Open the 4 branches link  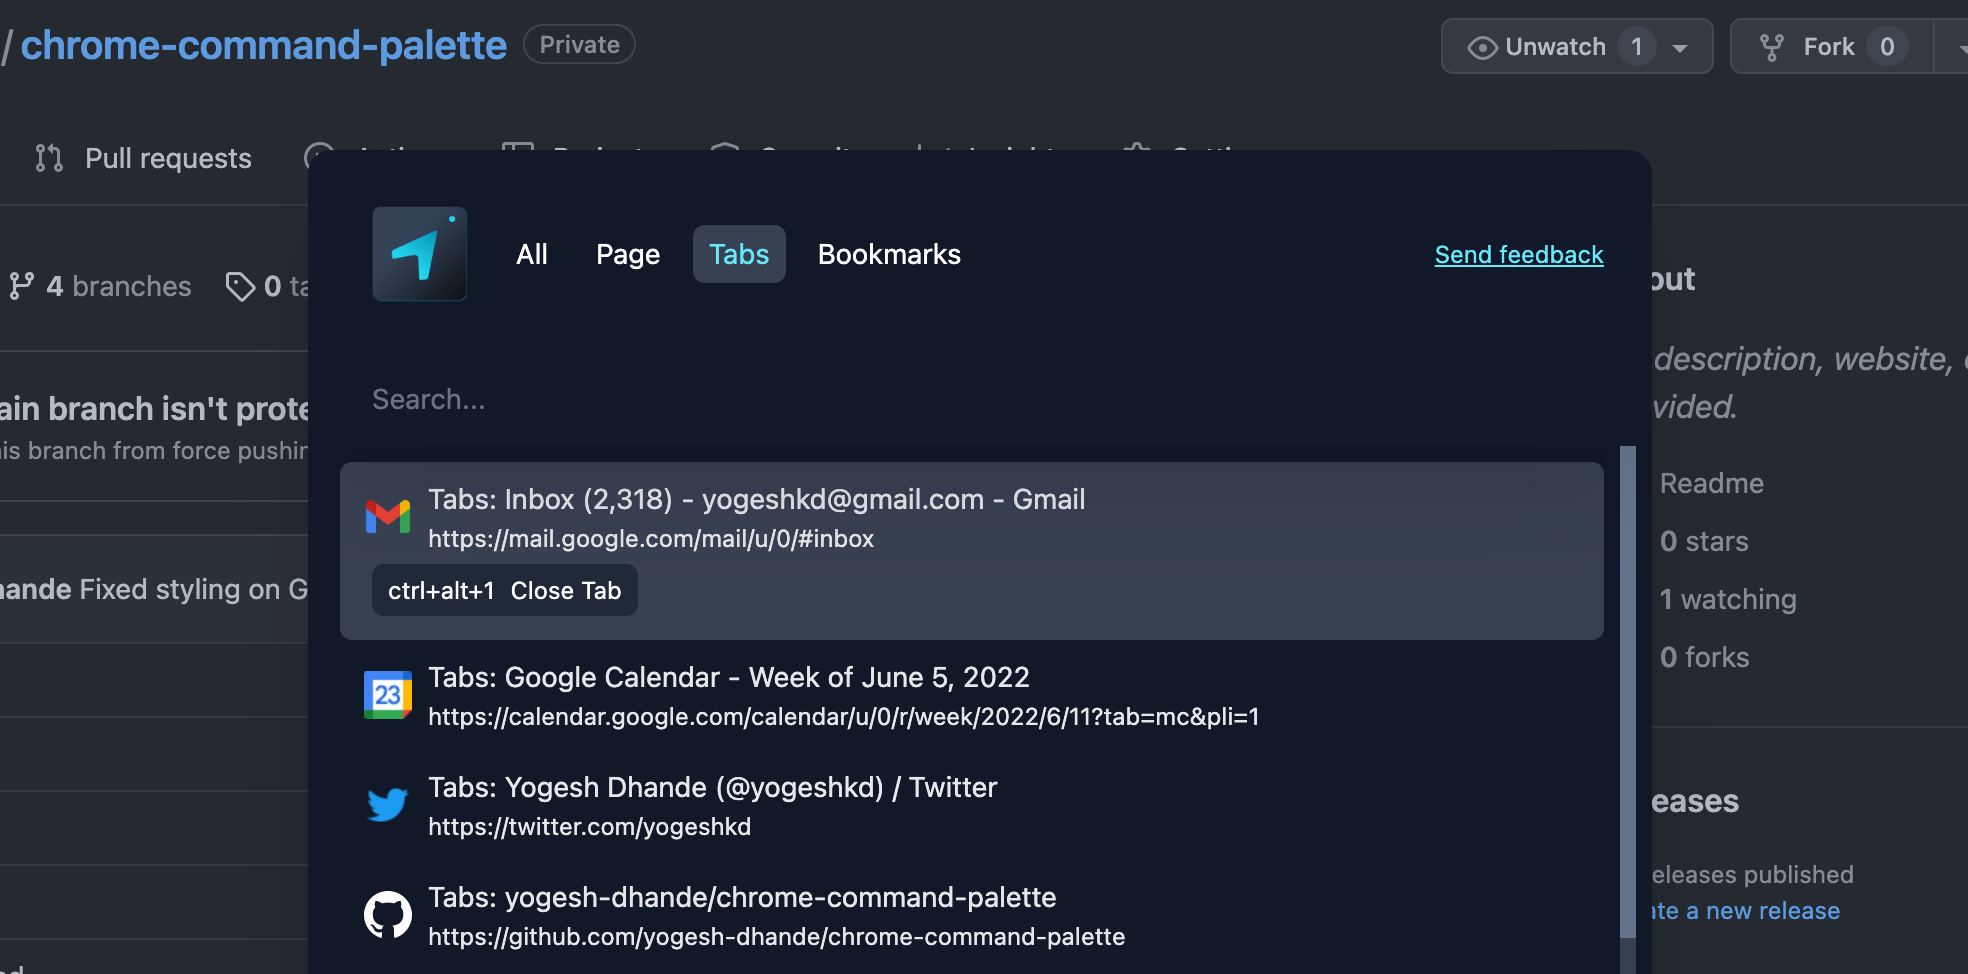100,286
